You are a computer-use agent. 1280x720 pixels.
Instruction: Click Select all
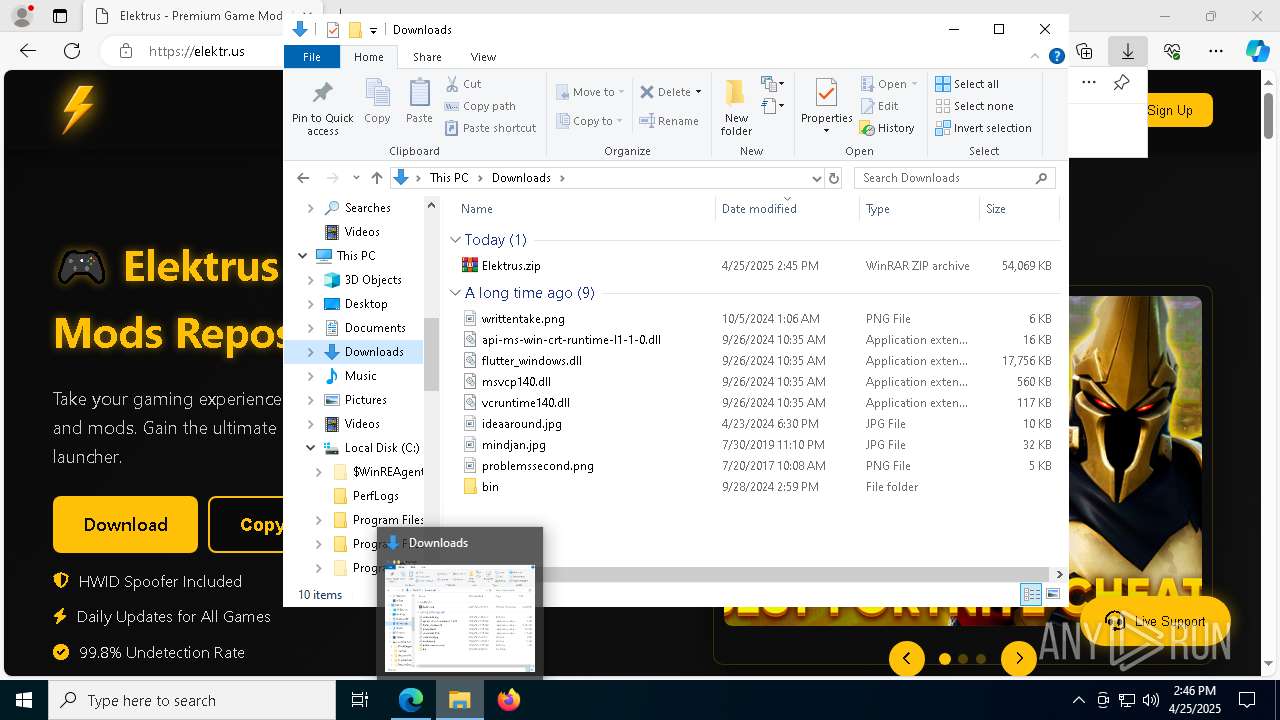[x=967, y=84]
